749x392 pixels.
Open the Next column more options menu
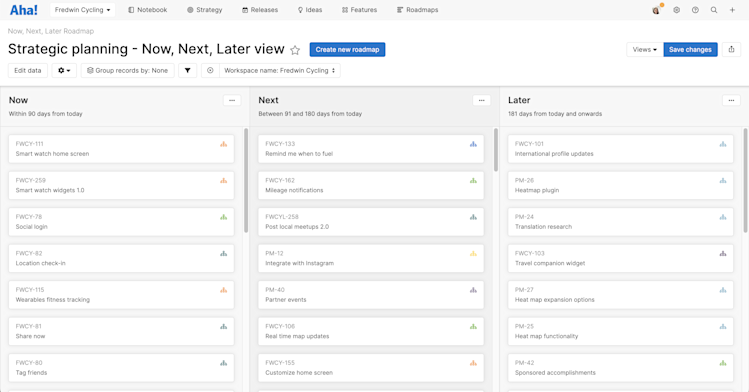482,100
